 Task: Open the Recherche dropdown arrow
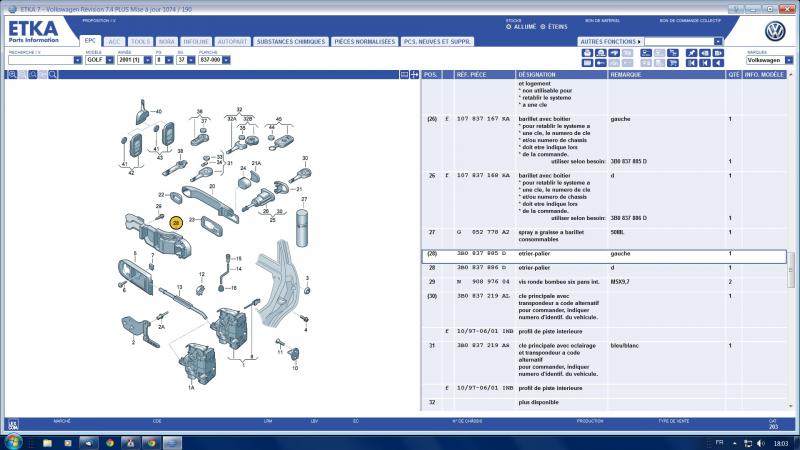(78, 60)
